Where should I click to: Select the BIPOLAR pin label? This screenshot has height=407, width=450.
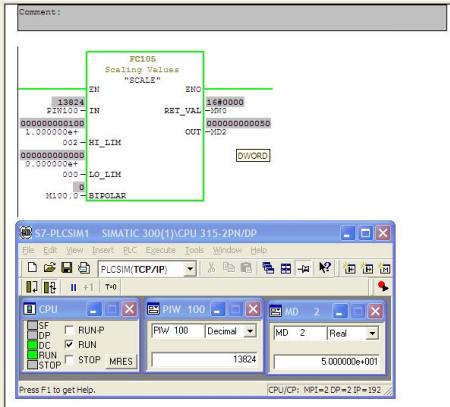coord(107,196)
